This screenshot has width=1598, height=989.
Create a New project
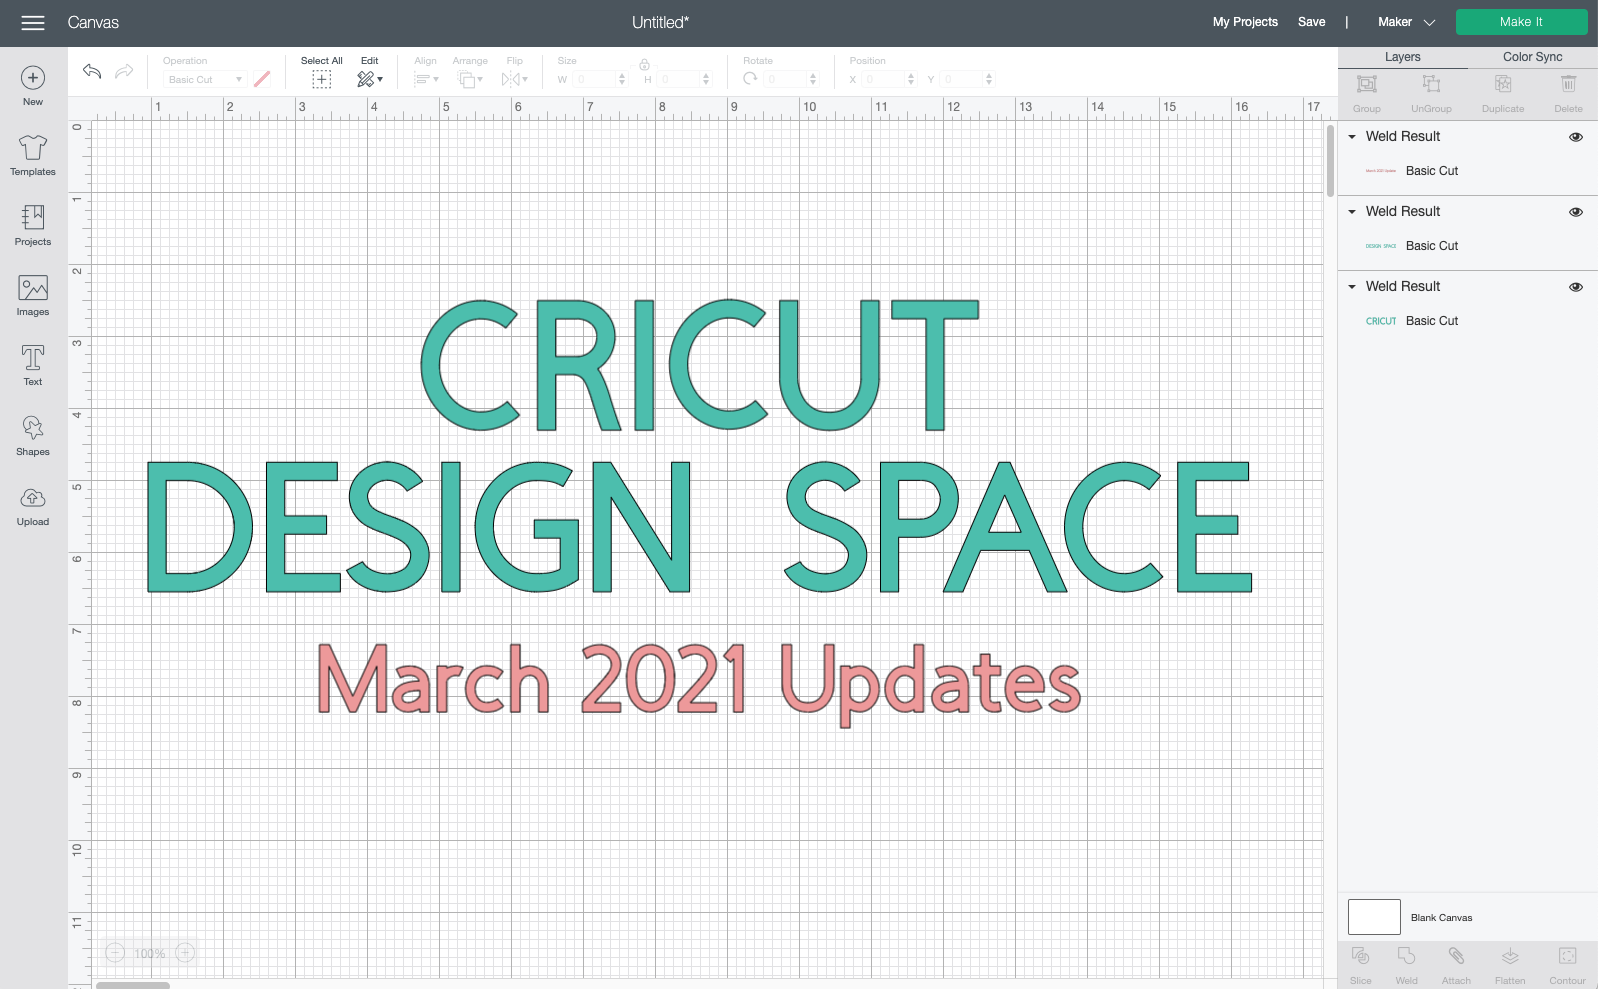(33, 86)
